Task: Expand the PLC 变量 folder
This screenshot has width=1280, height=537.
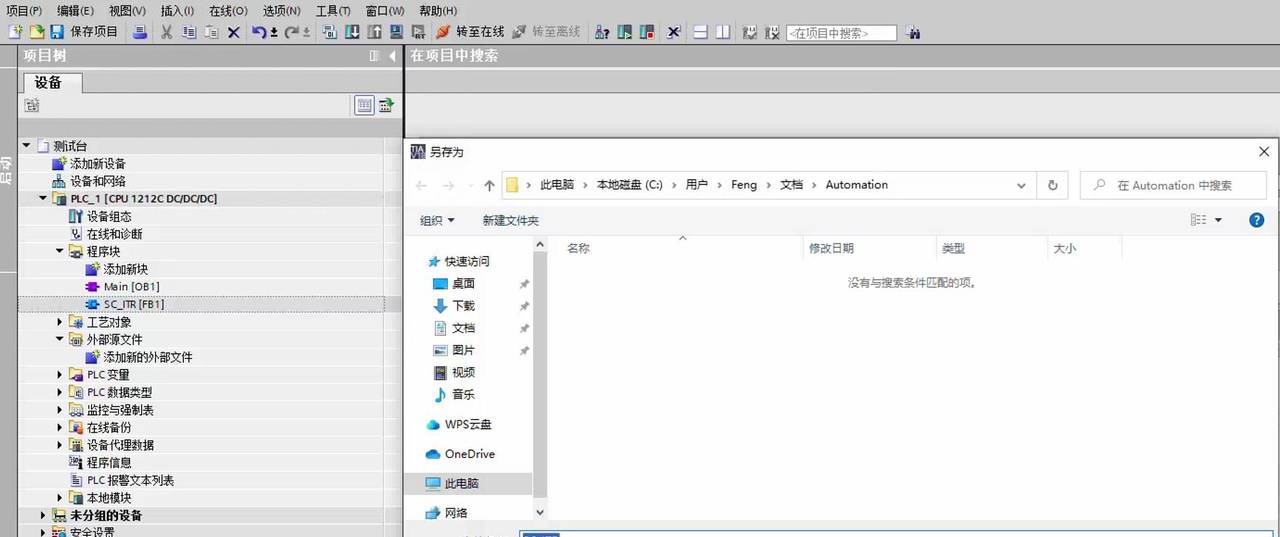Action: coord(60,375)
